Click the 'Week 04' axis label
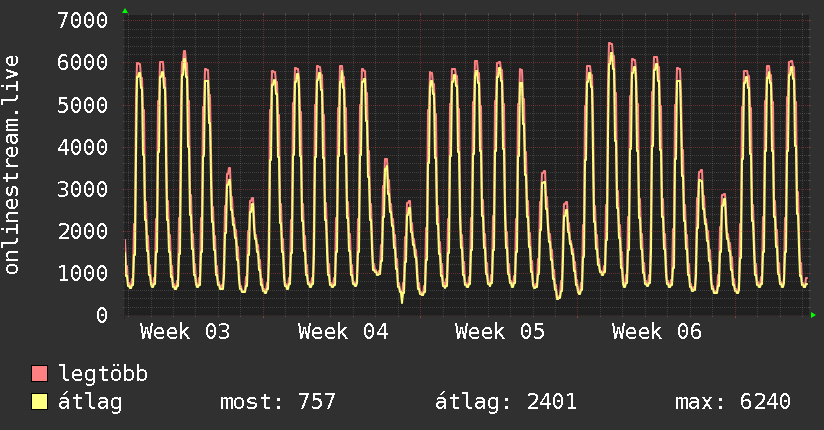 tap(343, 332)
